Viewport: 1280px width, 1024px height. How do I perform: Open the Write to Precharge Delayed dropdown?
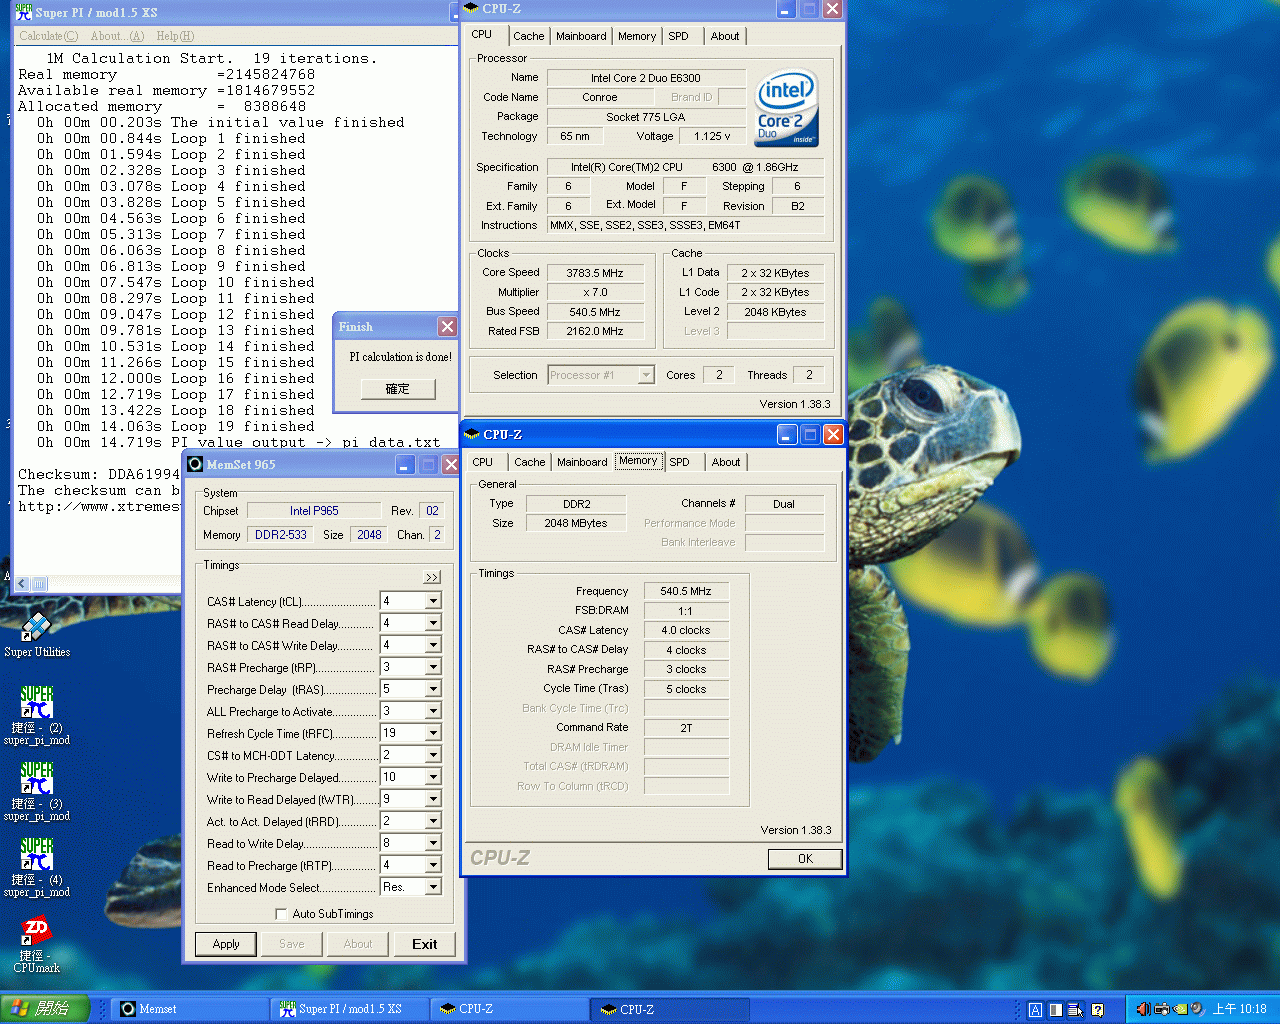click(433, 777)
